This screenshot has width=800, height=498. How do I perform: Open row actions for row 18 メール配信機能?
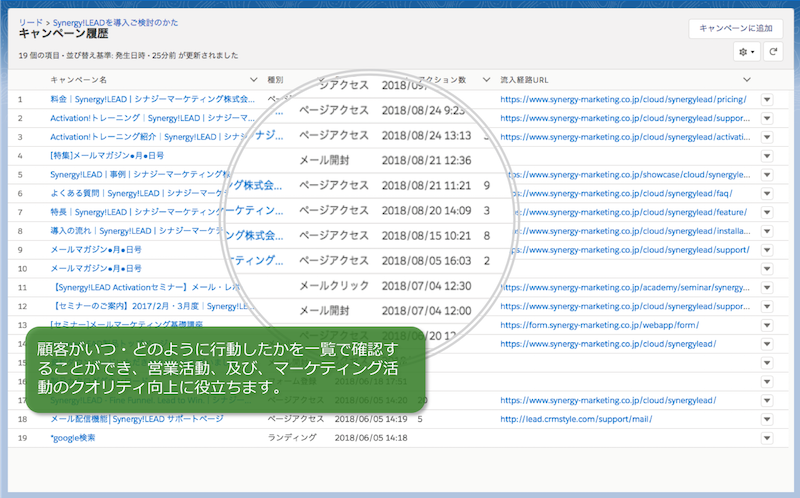click(x=767, y=419)
